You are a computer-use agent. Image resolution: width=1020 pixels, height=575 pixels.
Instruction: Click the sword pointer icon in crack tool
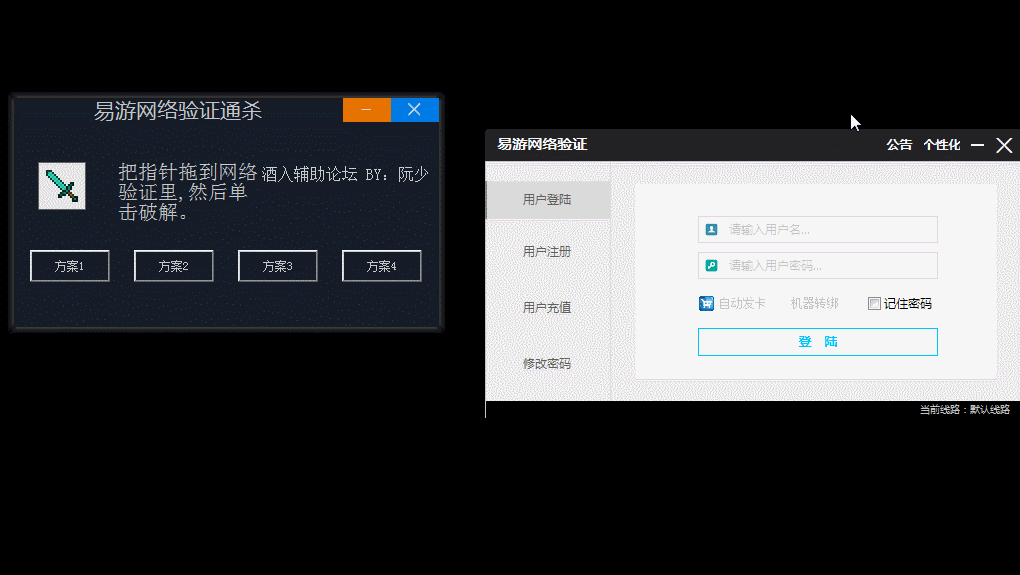[62, 186]
